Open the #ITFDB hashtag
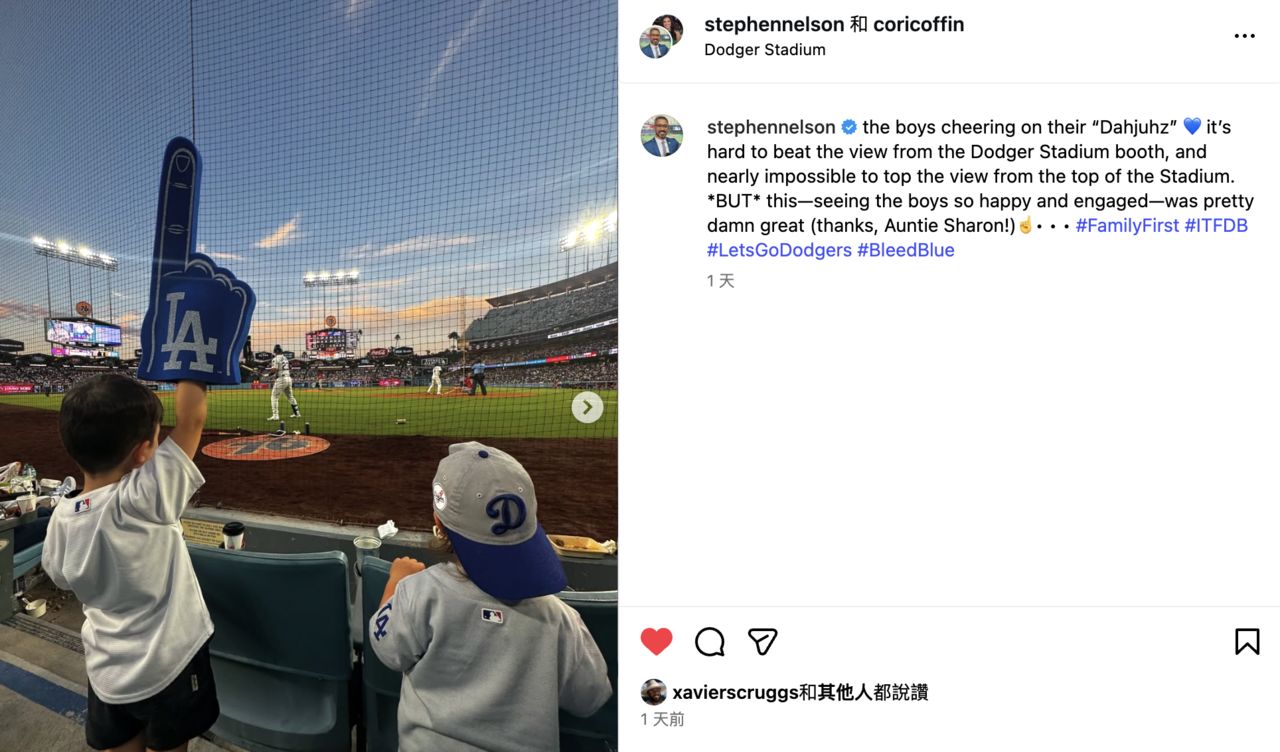The width and height of the screenshot is (1280, 752). pyautogui.click(x=1216, y=226)
